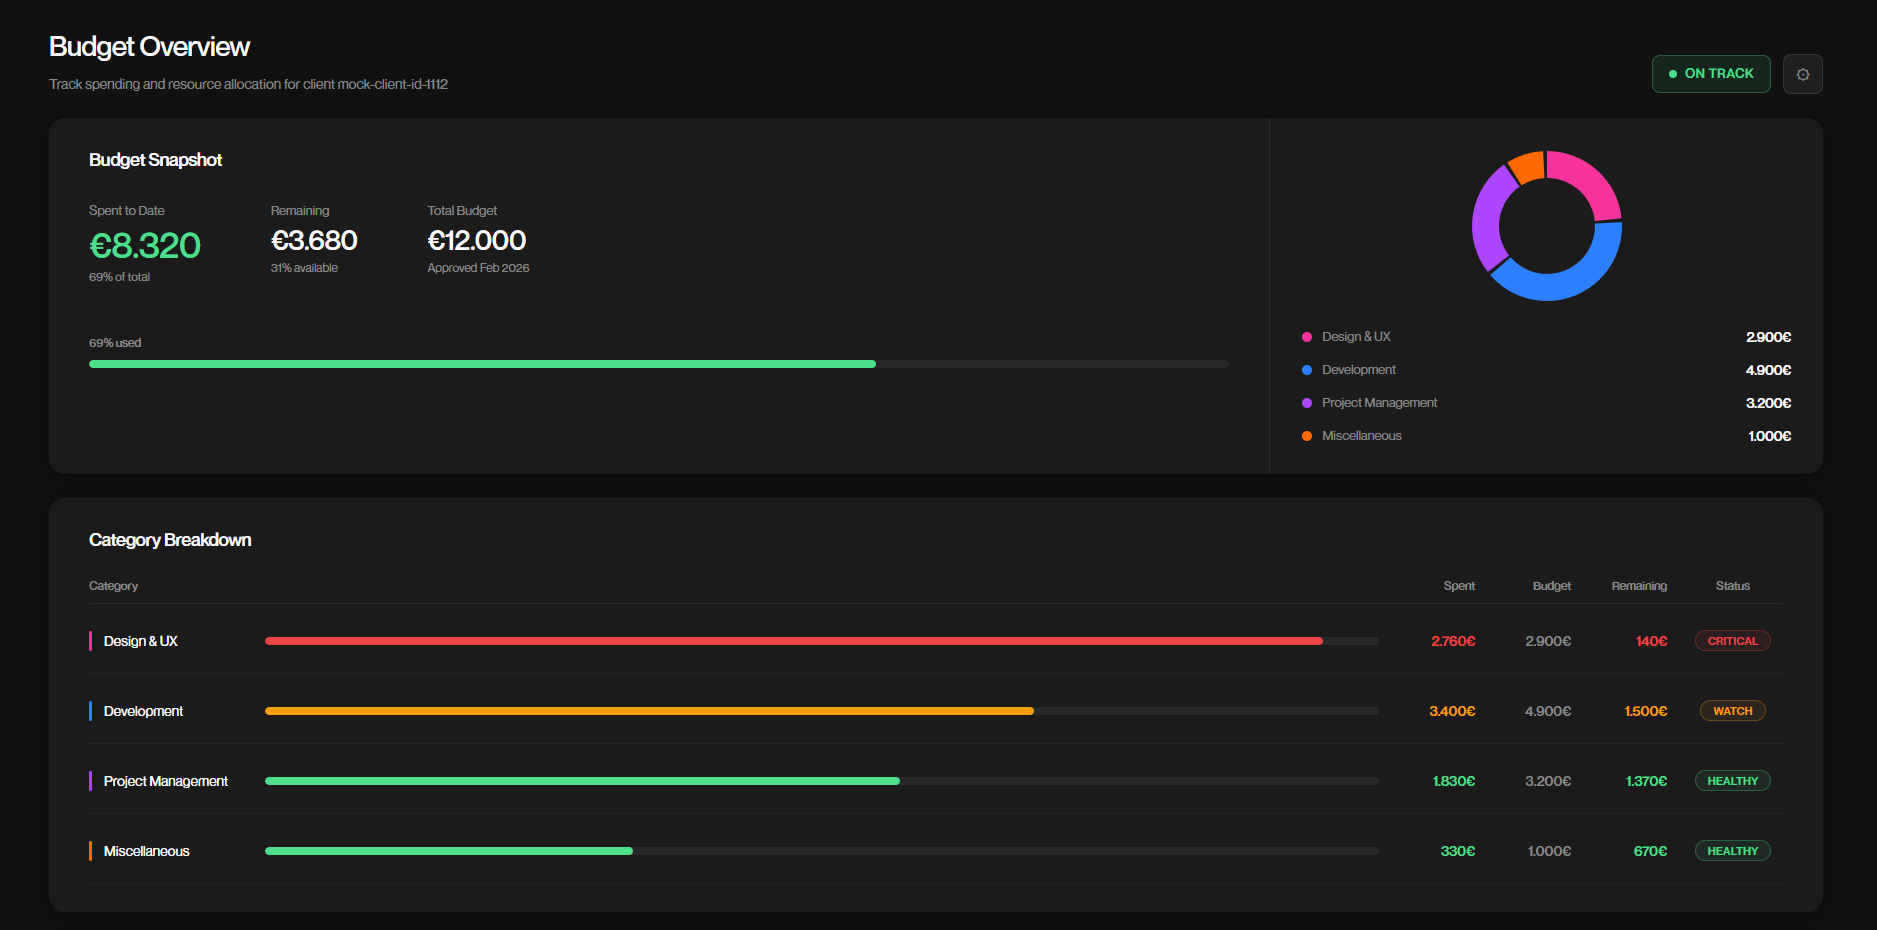Click the purple Project Management legend dot
The width and height of the screenshot is (1877, 930).
coord(1306,403)
